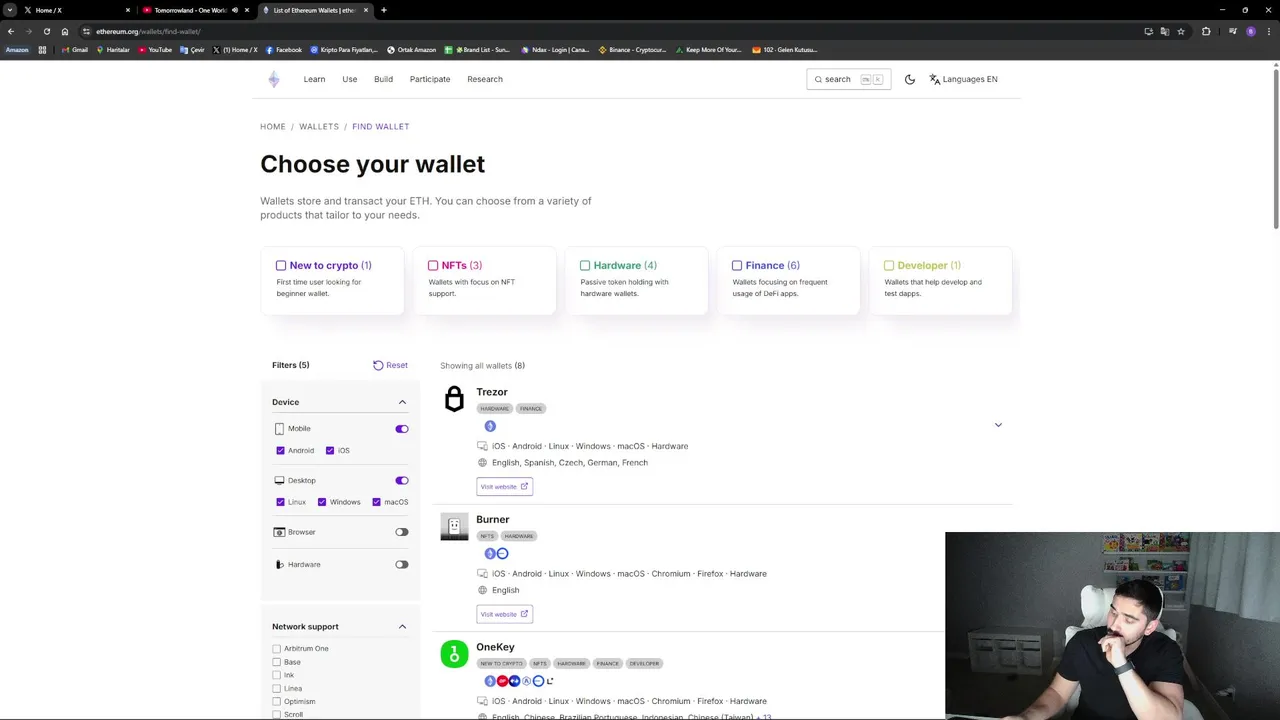The height and width of the screenshot is (720, 1280).
Task: Open a new browser tab
Action: (x=383, y=10)
